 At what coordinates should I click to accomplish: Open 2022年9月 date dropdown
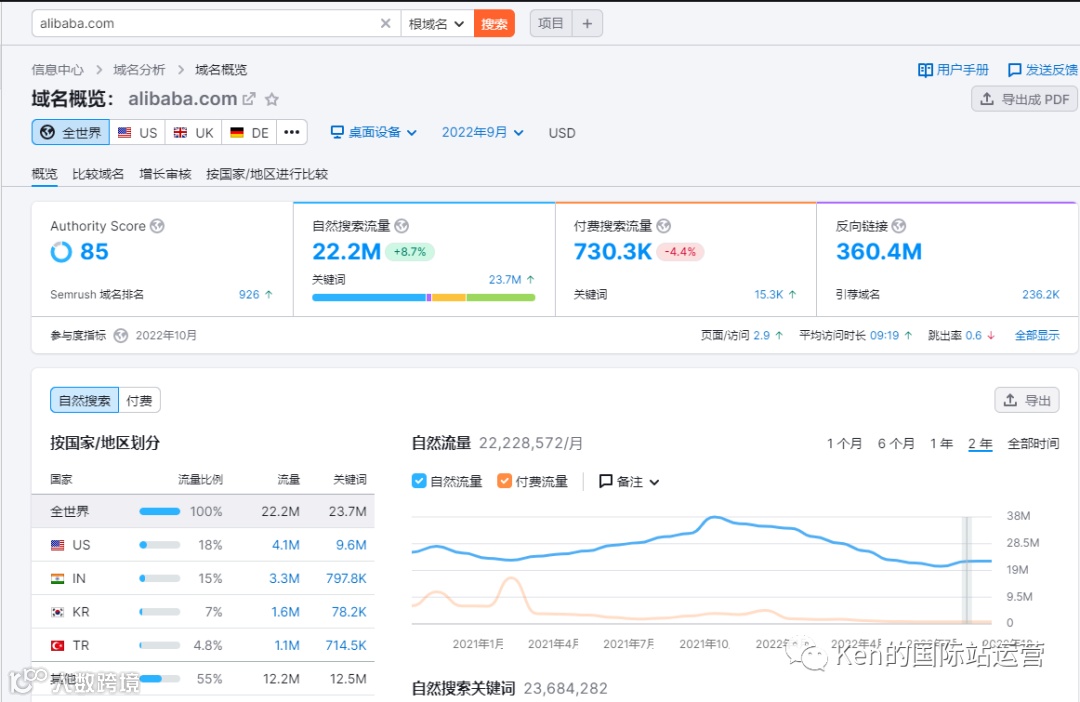pos(482,132)
